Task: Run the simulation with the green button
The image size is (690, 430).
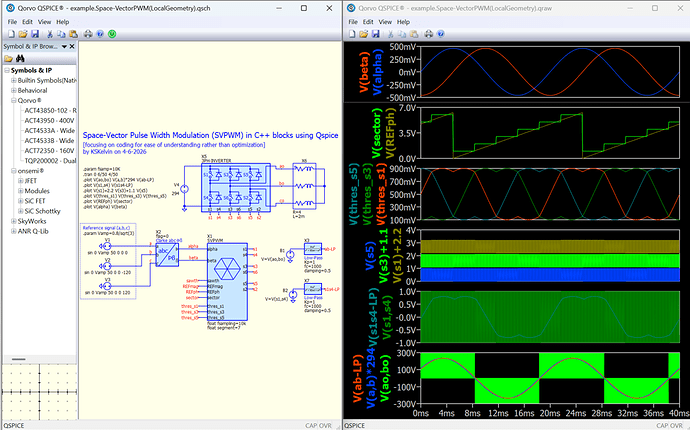Action: pyautogui.click(x=112, y=34)
